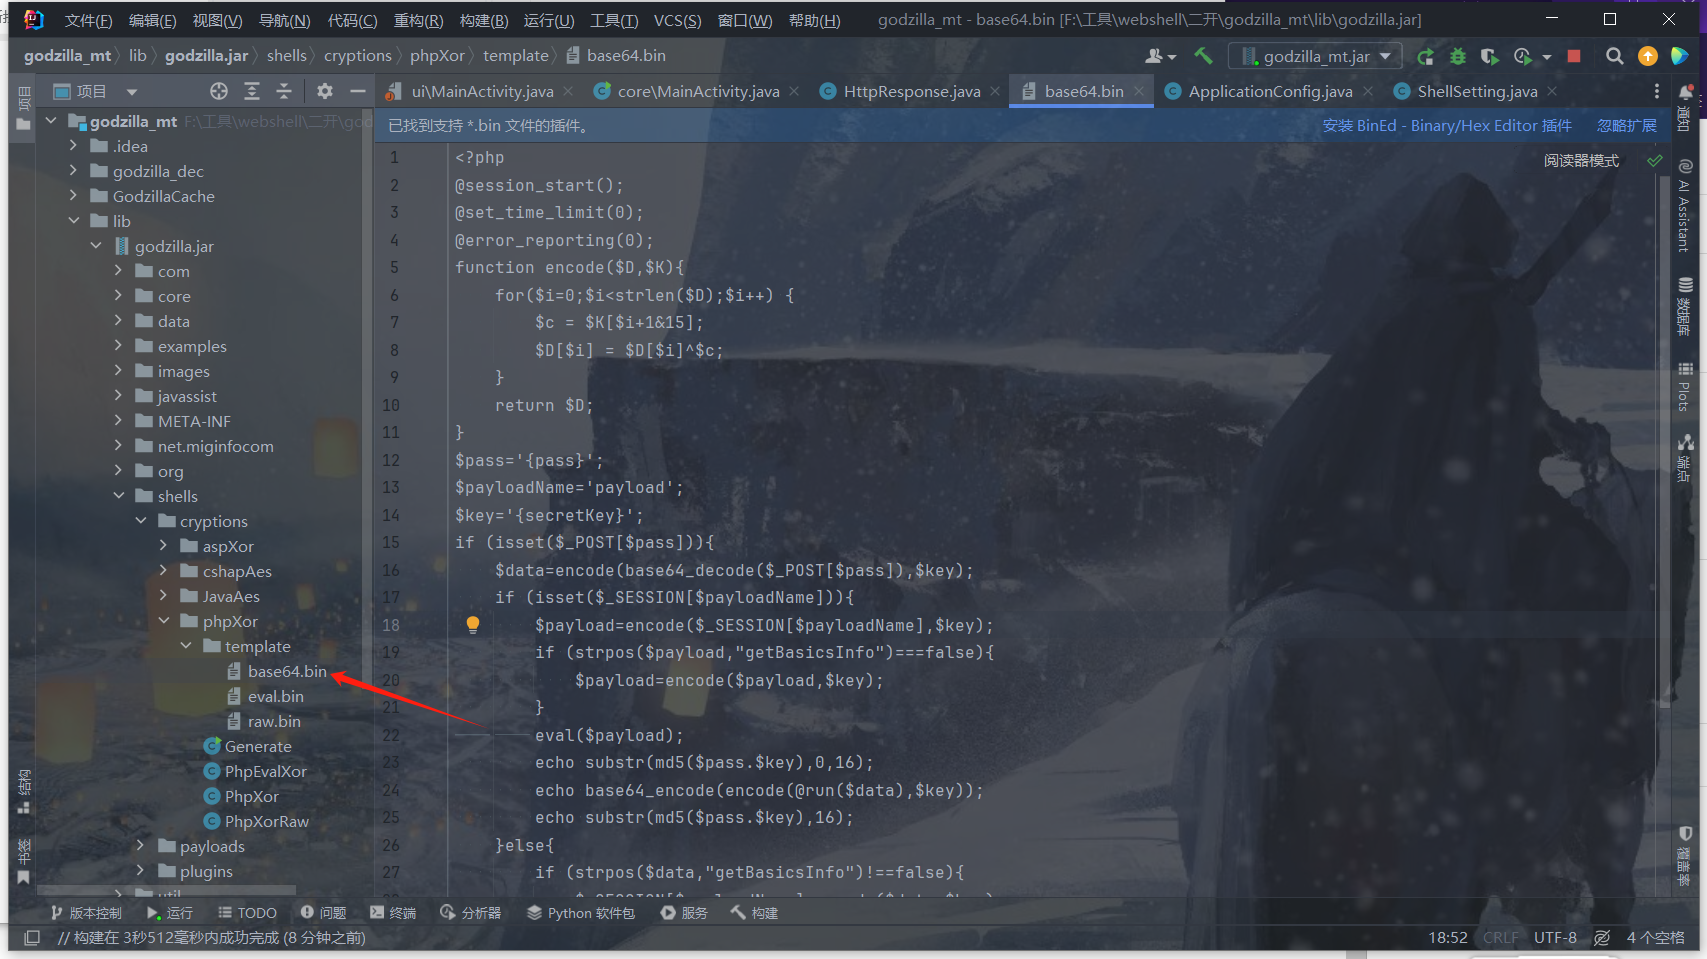This screenshot has height=959, width=1707.
Task: Click the Build Project hammer icon
Action: (x=1203, y=56)
